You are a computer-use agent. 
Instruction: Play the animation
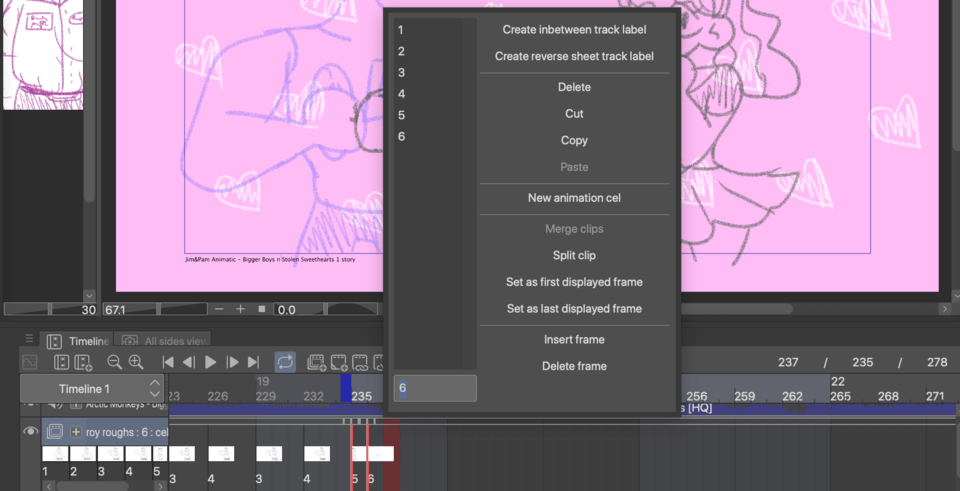(210, 362)
